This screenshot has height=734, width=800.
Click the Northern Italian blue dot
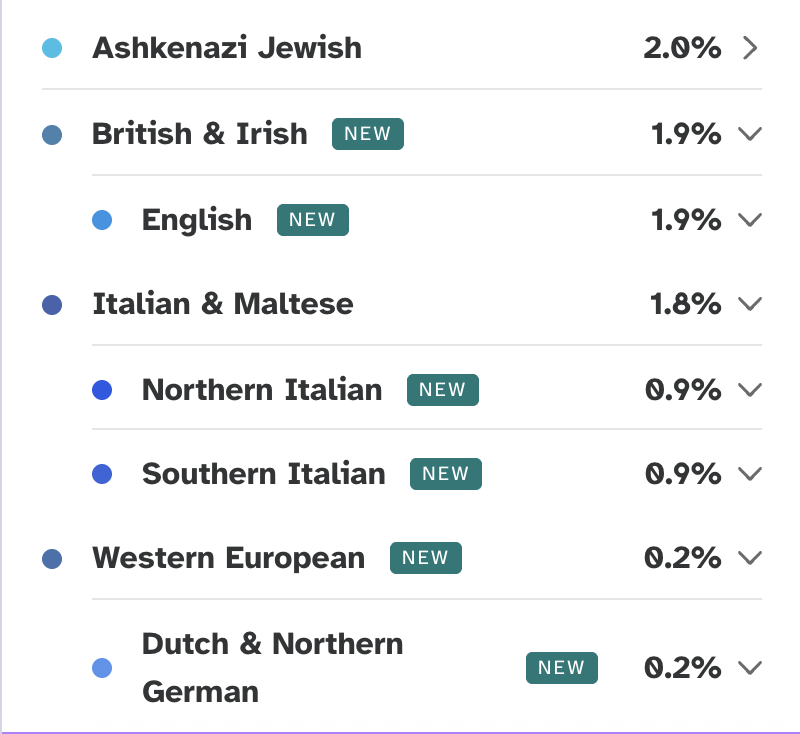click(102, 390)
